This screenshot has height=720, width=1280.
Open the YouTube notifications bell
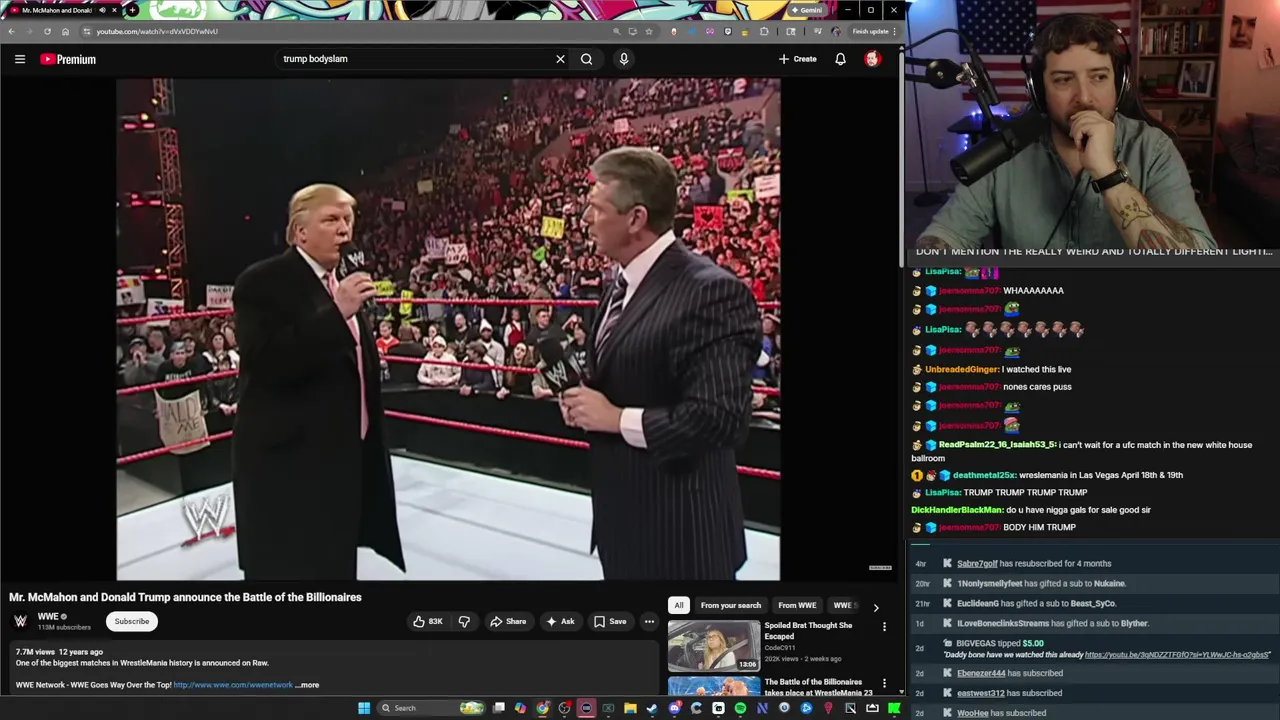840,59
